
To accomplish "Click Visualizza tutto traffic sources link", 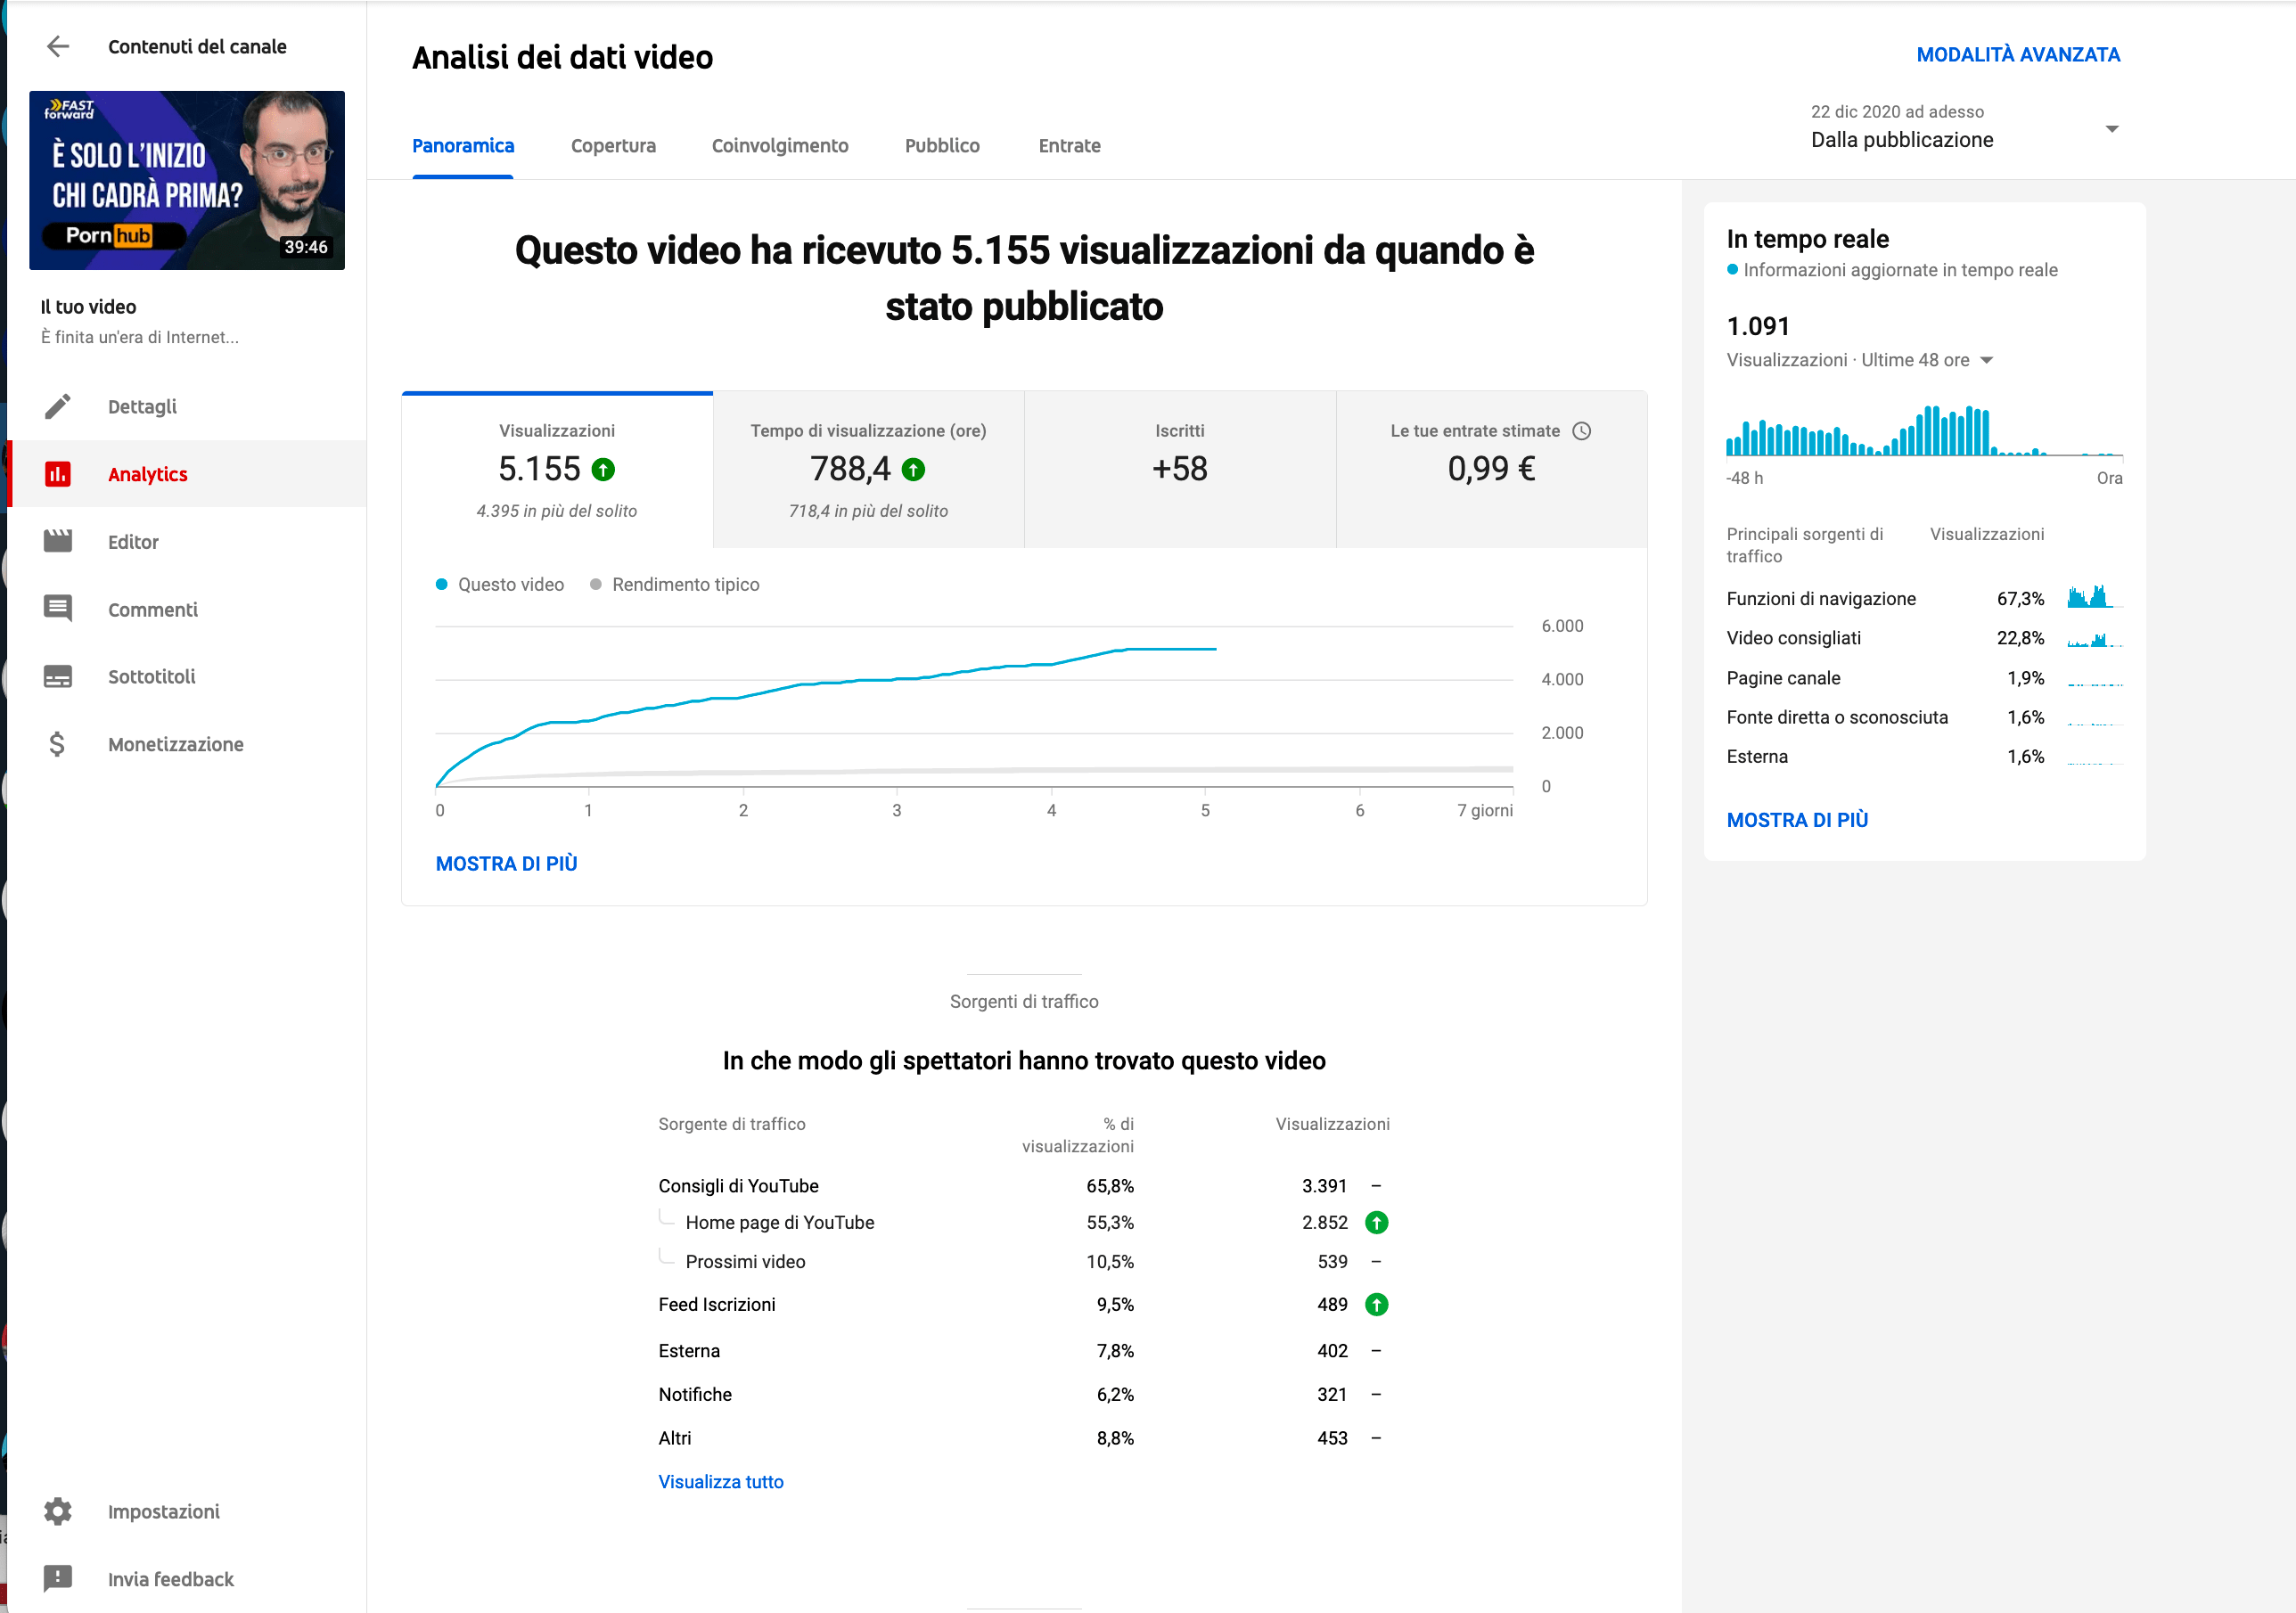I will pyautogui.click(x=721, y=1481).
